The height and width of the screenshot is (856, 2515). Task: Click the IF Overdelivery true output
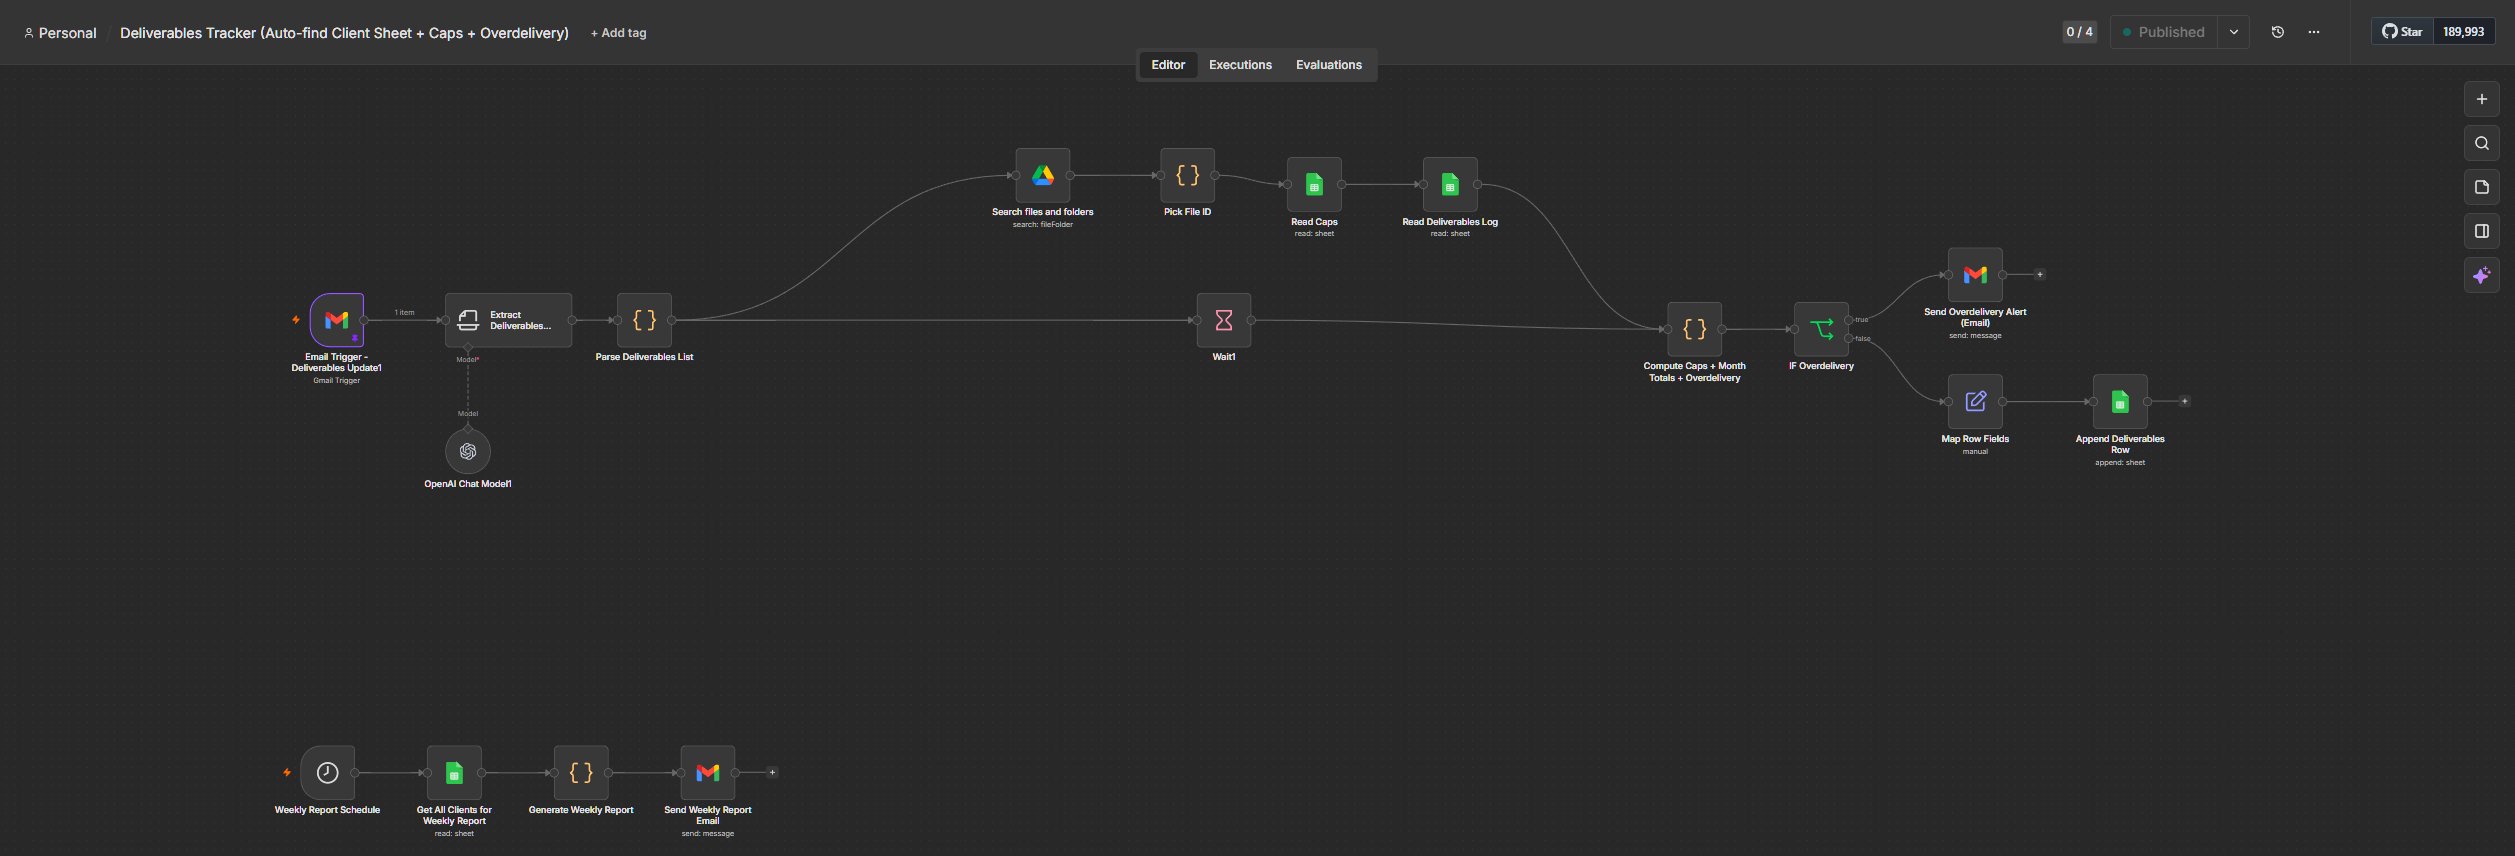(1849, 320)
